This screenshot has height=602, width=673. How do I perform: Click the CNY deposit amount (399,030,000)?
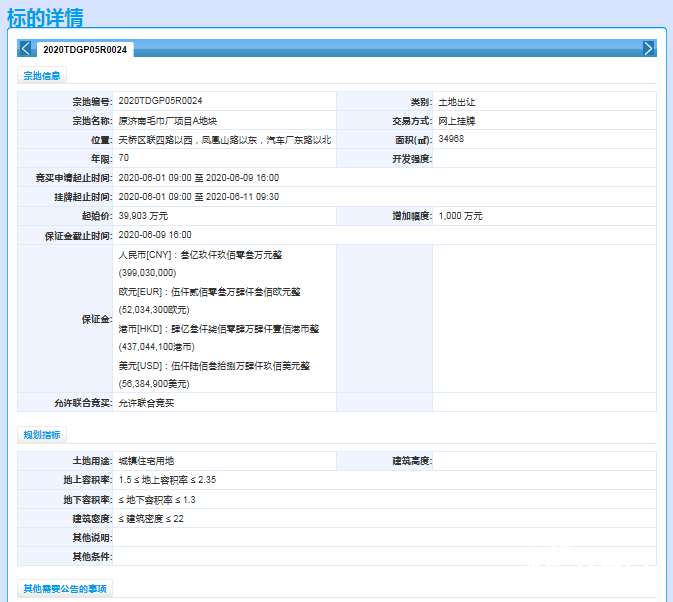(x=147, y=273)
